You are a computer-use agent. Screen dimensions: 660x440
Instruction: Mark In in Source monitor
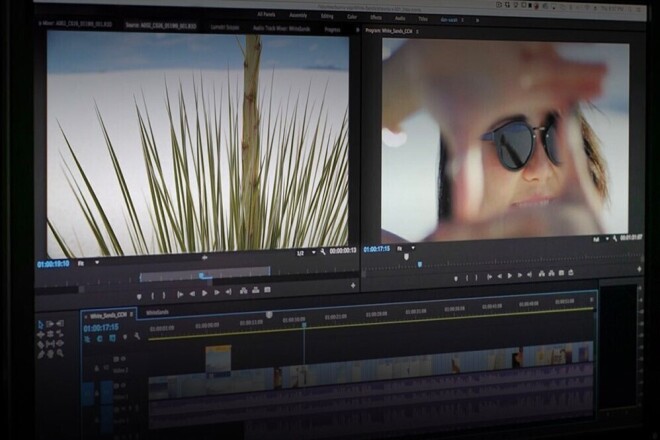153,296
